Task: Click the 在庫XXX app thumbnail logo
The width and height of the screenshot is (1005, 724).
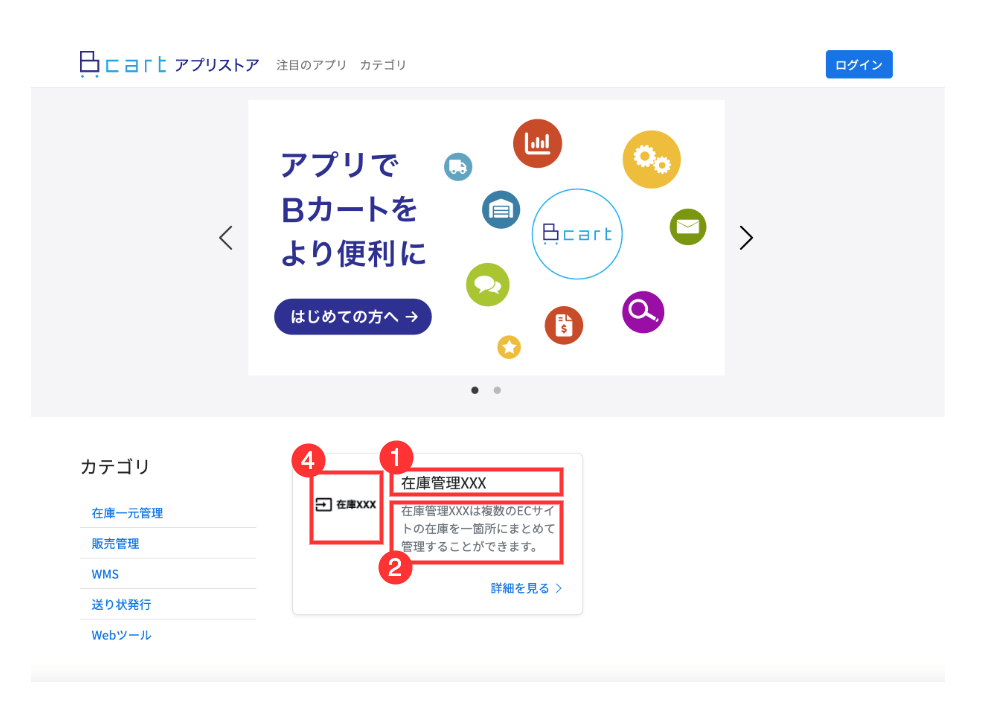Action: (x=346, y=505)
